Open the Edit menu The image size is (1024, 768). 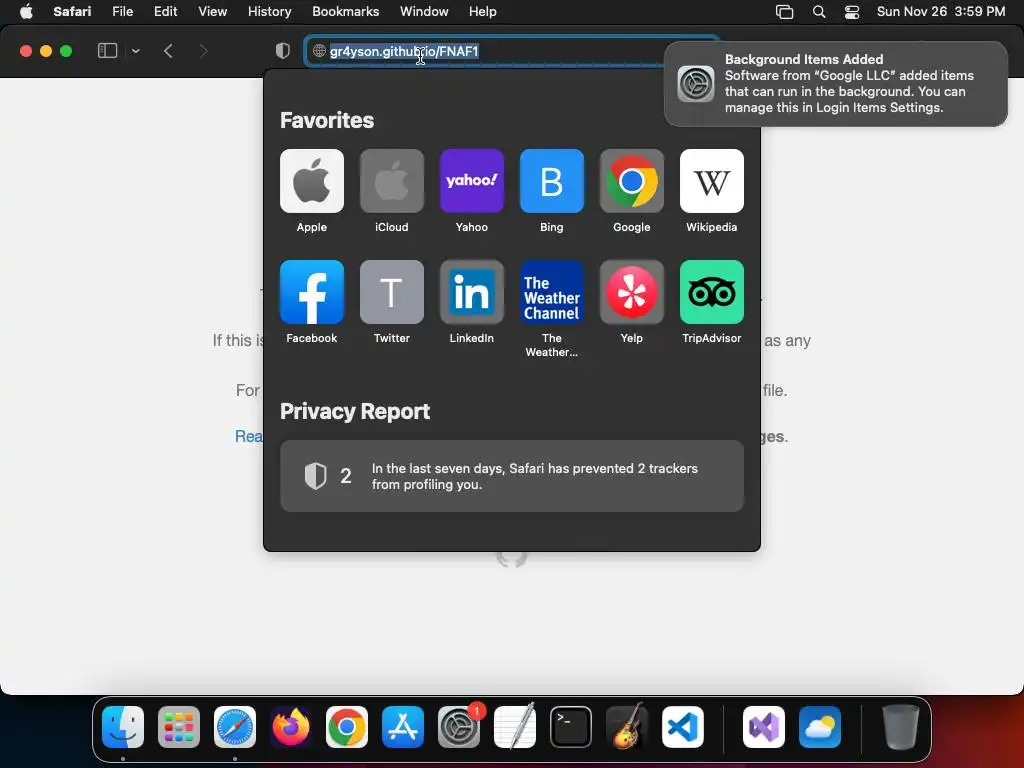tap(165, 12)
